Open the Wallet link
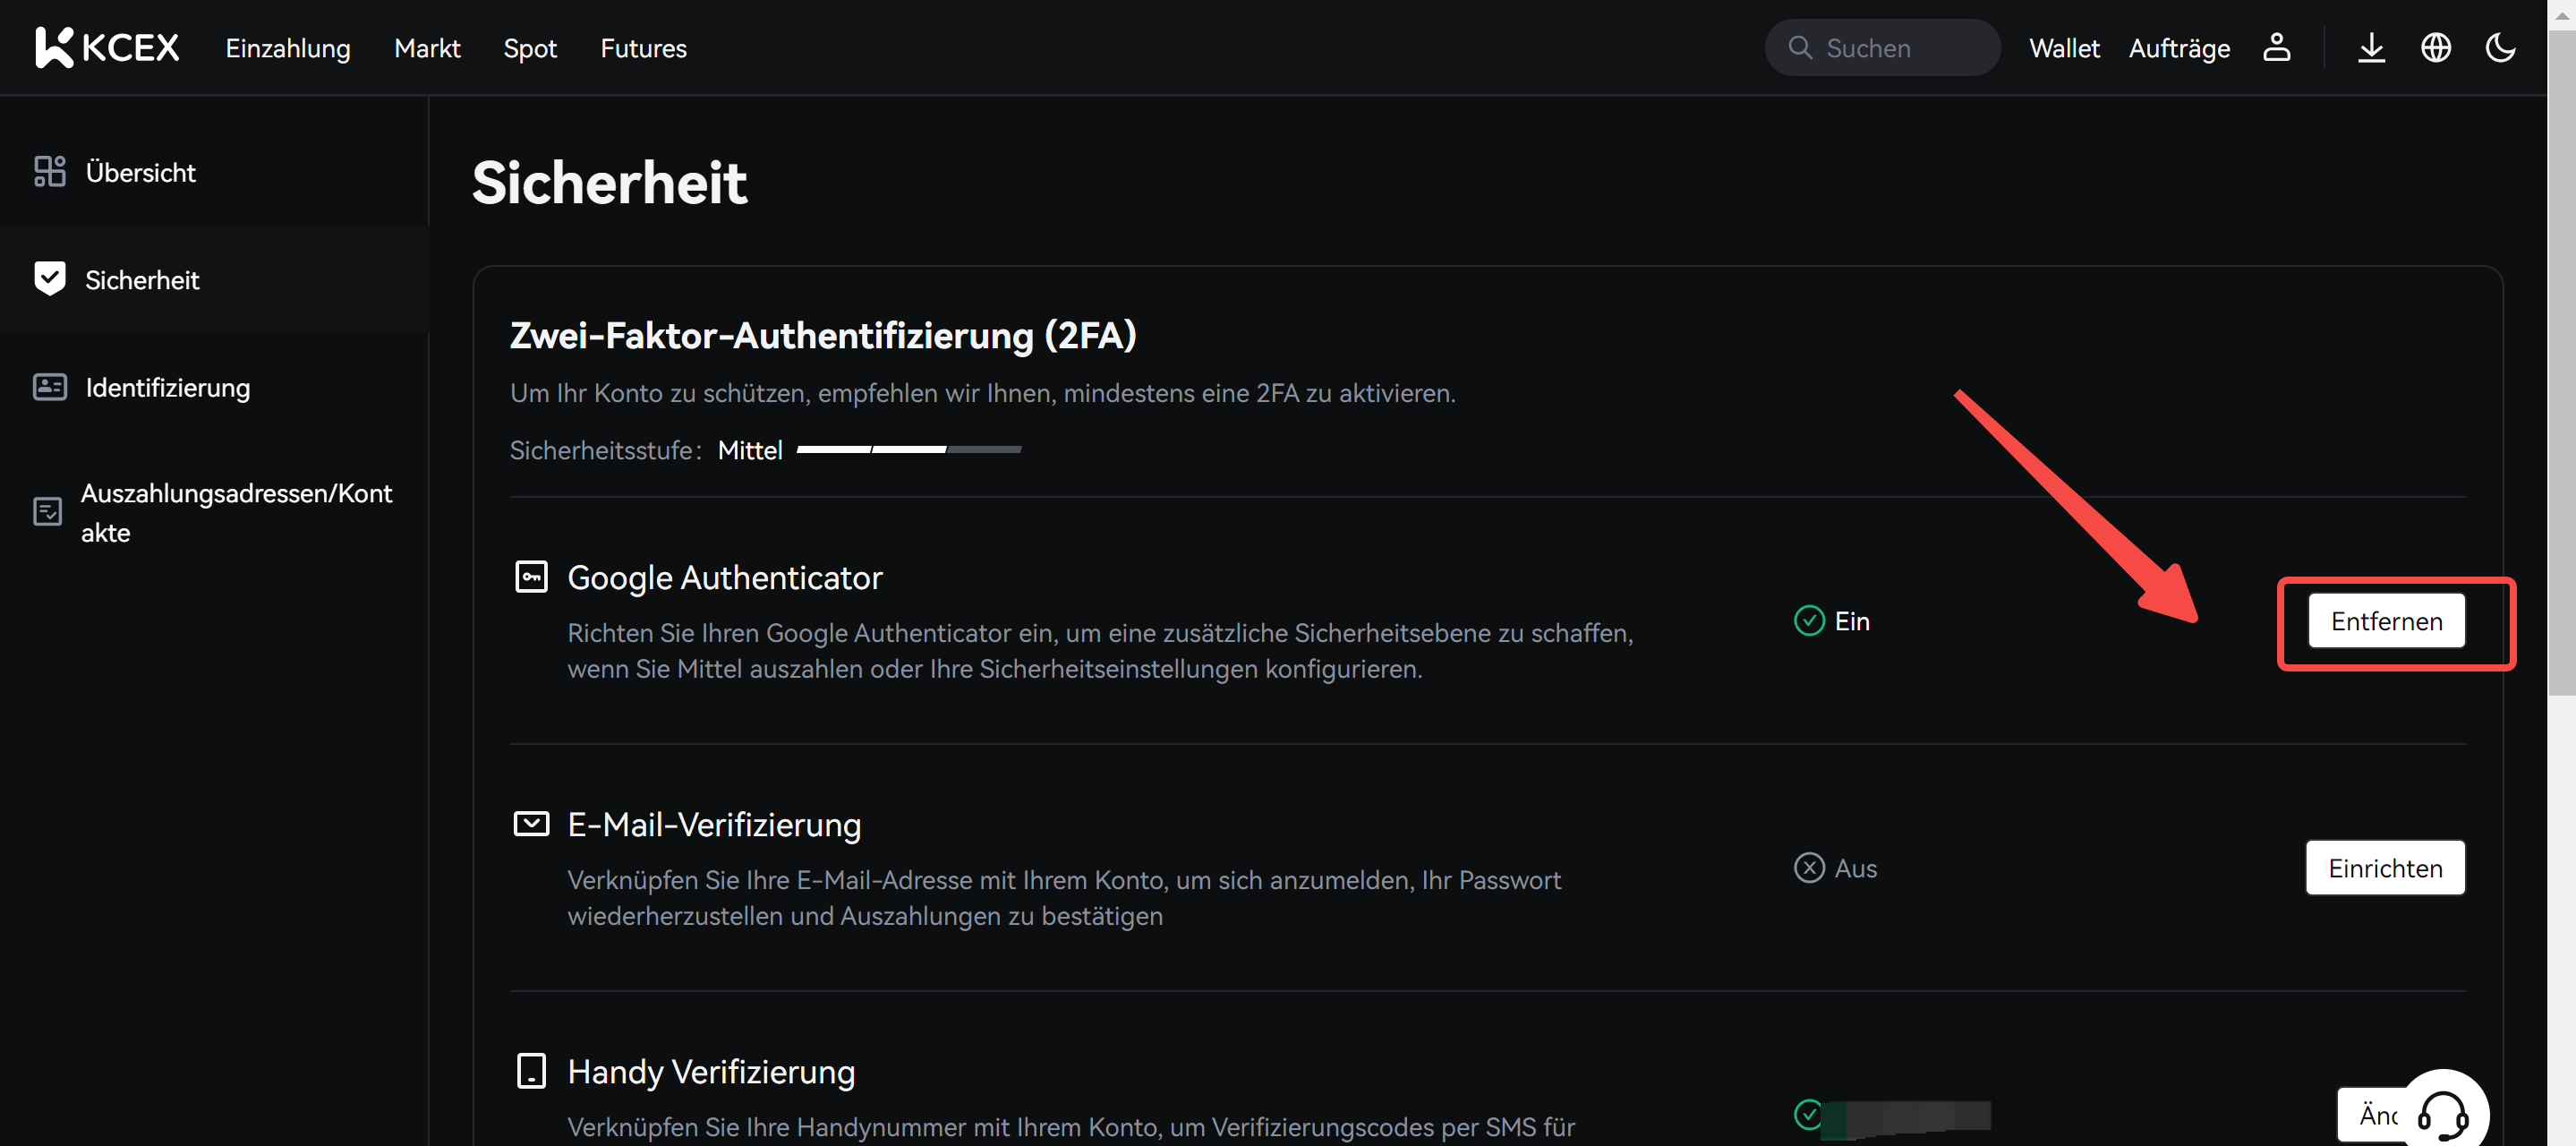This screenshot has width=2576, height=1146. pyautogui.click(x=2063, y=48)
